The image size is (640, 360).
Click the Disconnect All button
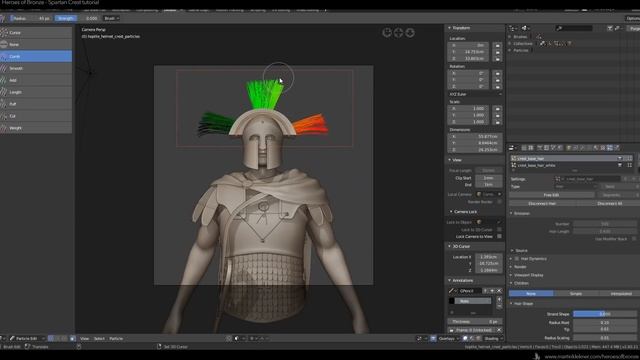tap(609, 203)
